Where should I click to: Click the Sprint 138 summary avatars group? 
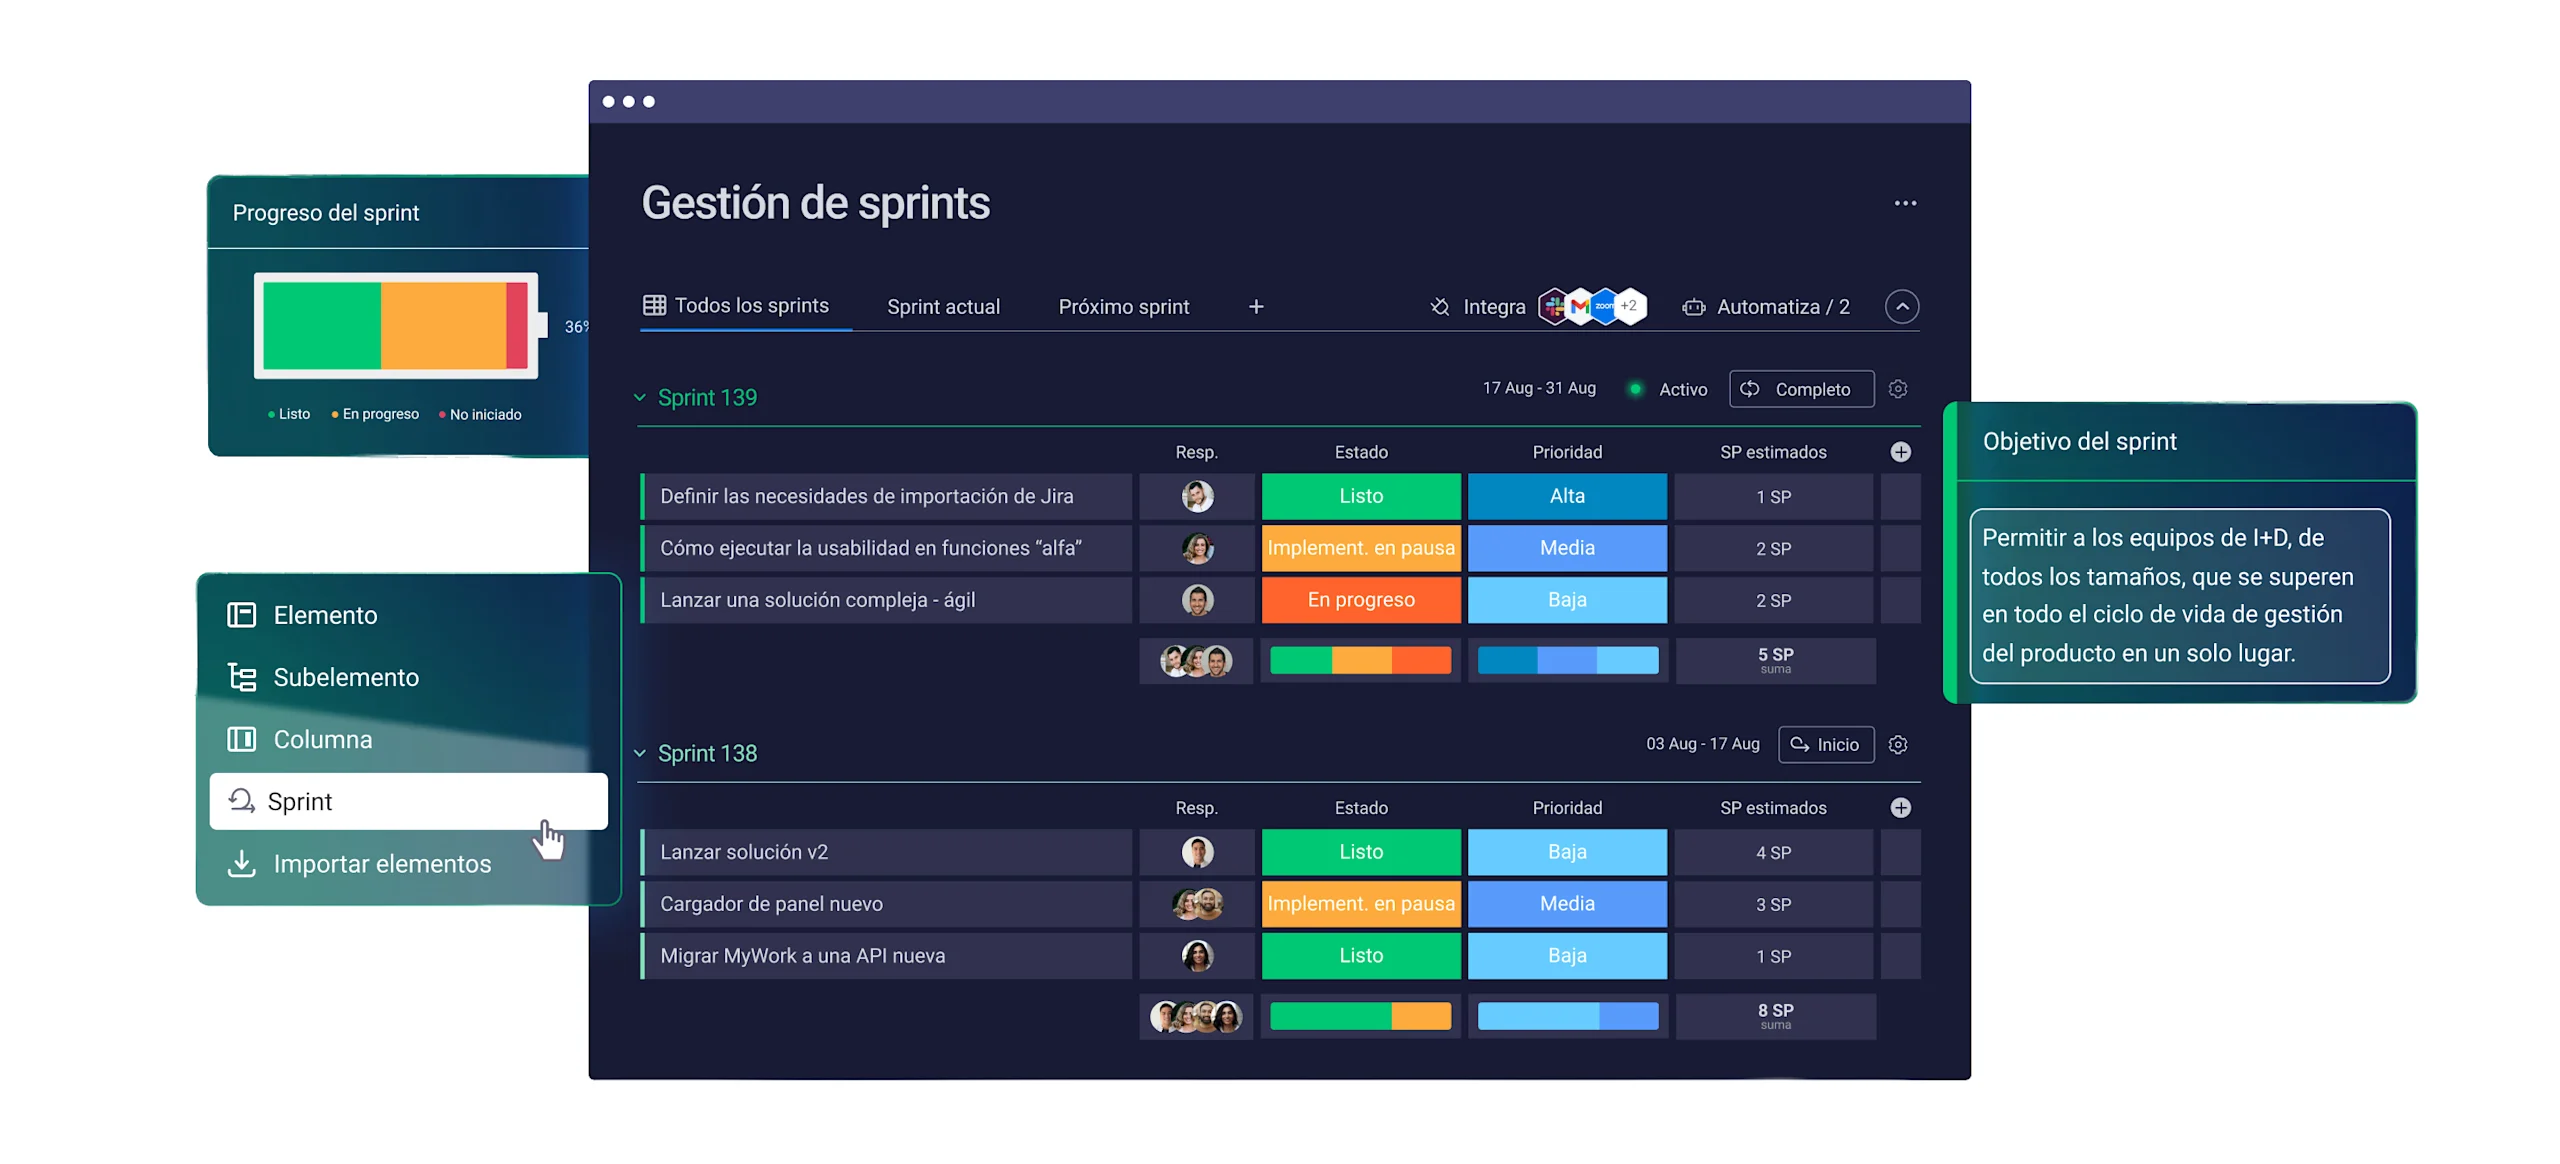click(x=1195, y=1017)
